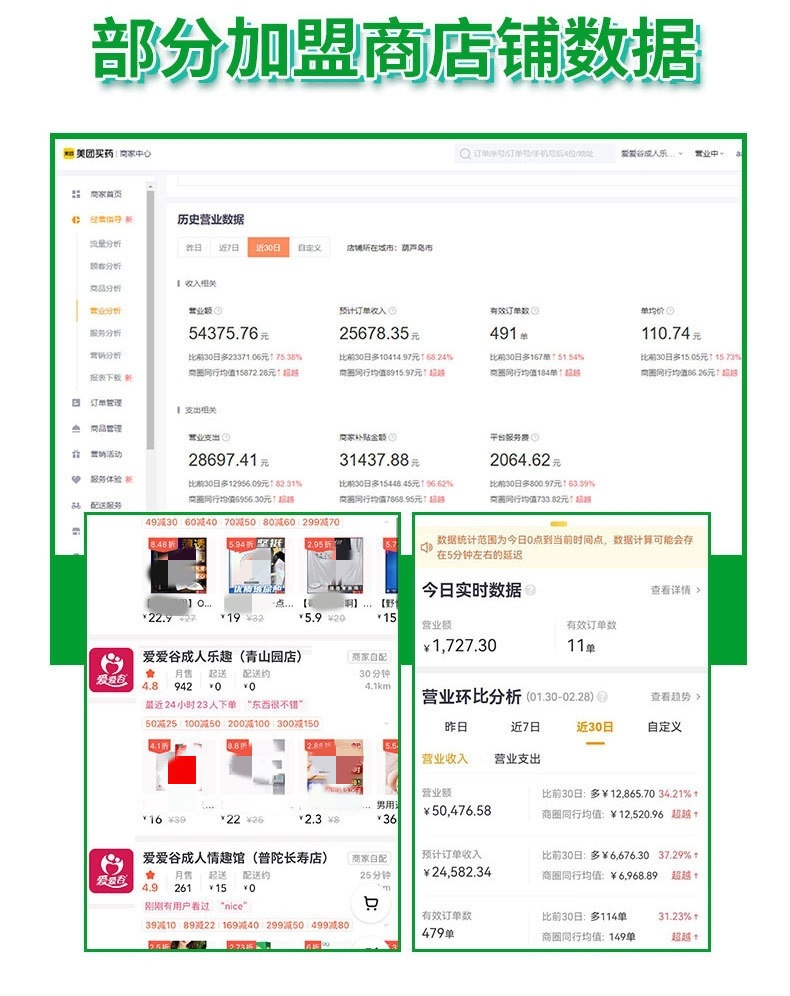Click the 商品管理 sidebar icon
This screenshot has height=996, width=790.
pos(76,428)
